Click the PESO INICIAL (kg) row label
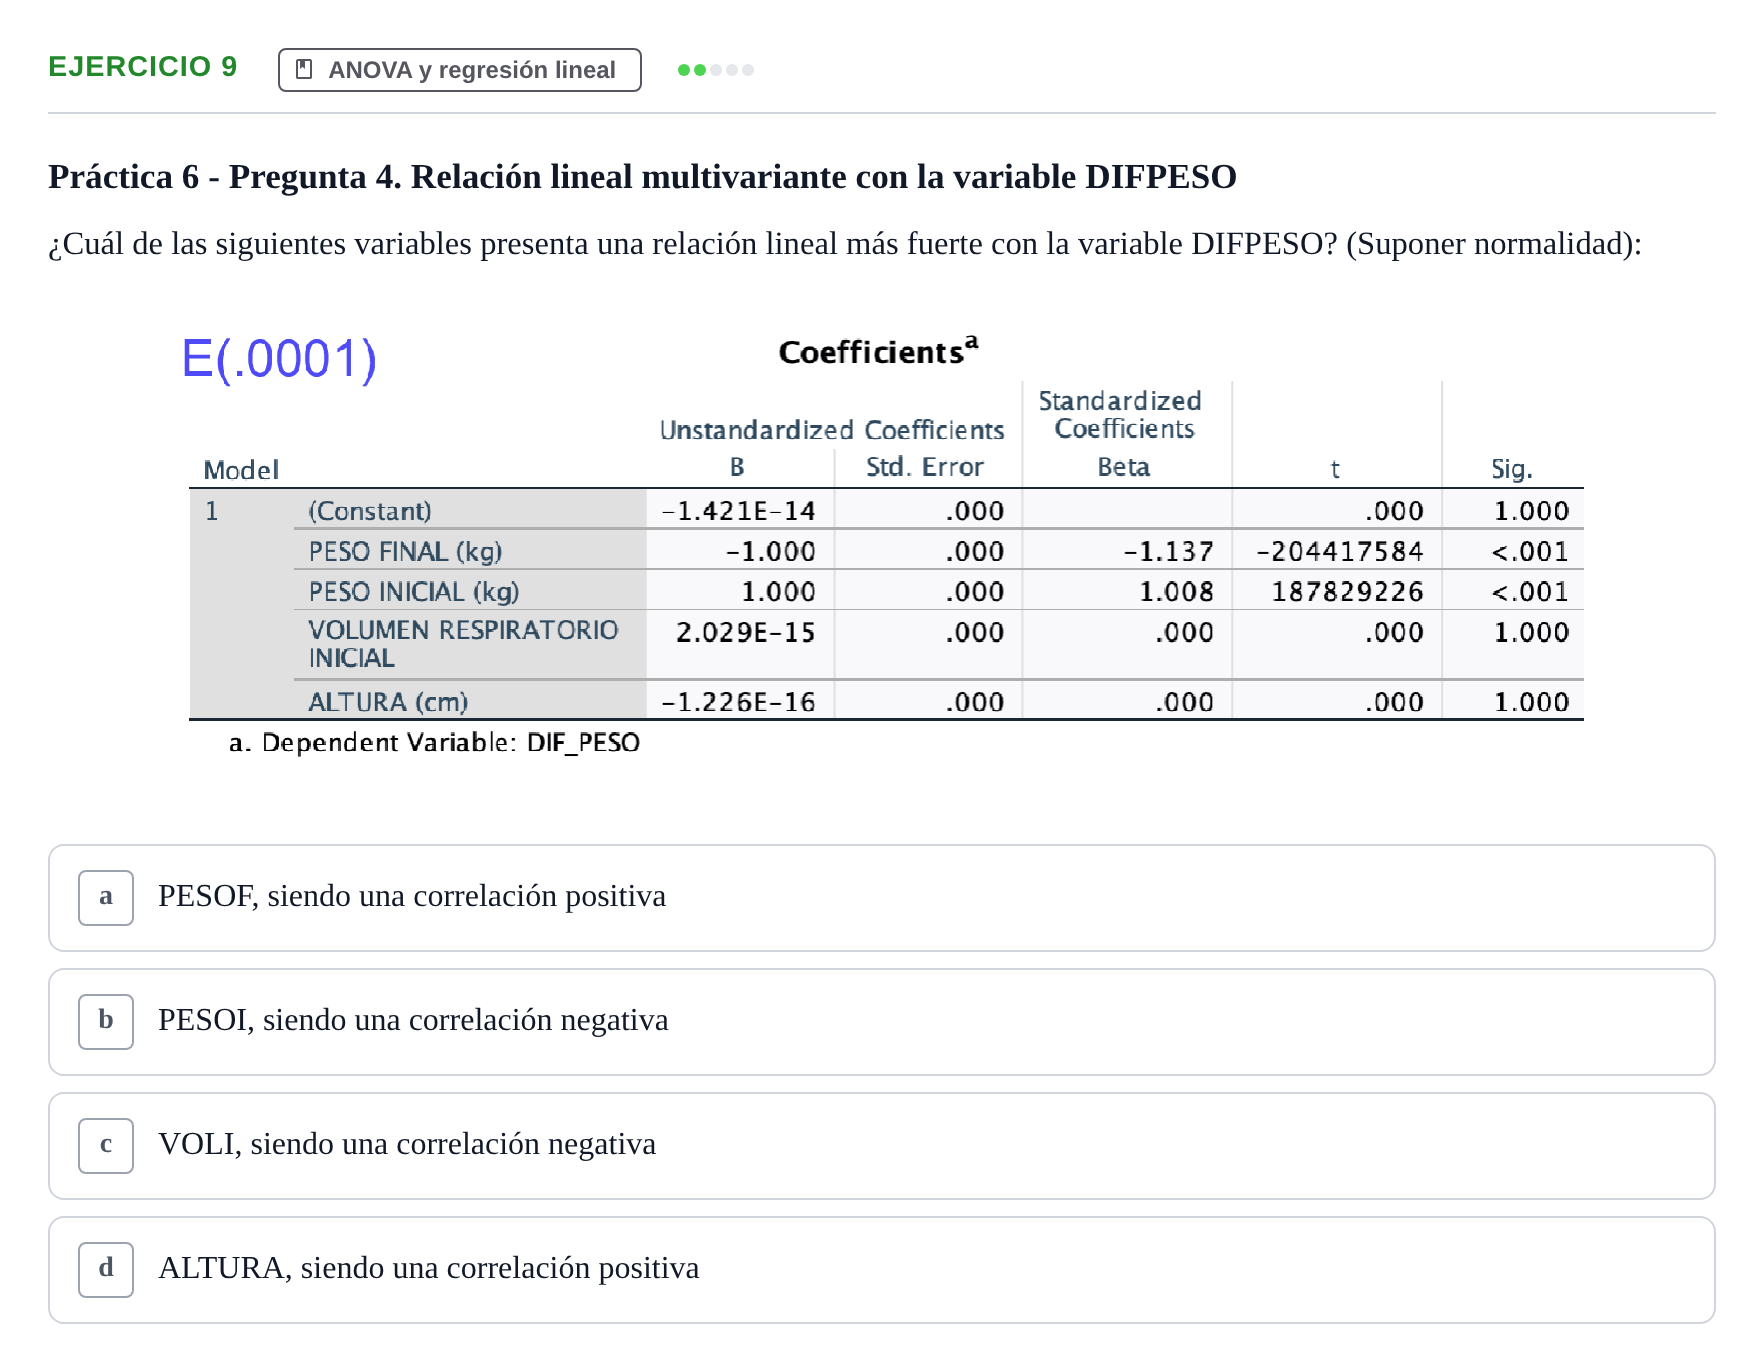This screenshot has width=1764, height=1372. [x=413, y=592]
